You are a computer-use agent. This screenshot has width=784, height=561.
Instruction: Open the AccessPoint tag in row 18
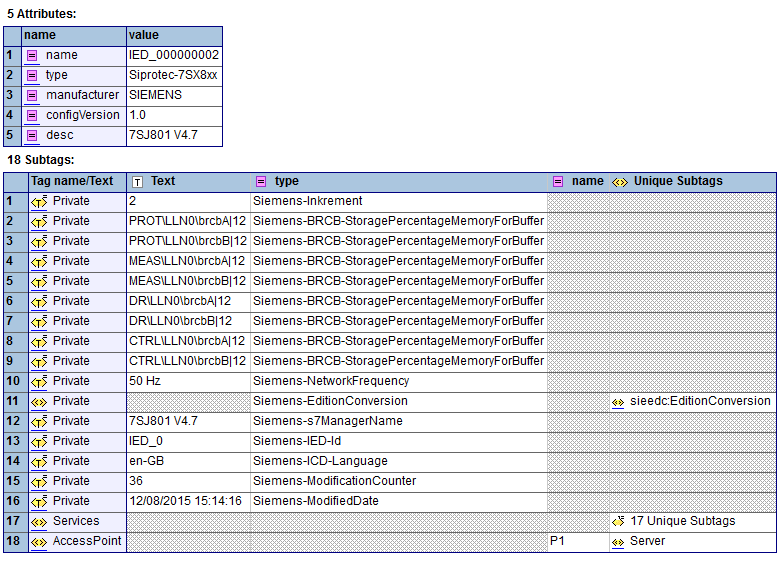87,541
